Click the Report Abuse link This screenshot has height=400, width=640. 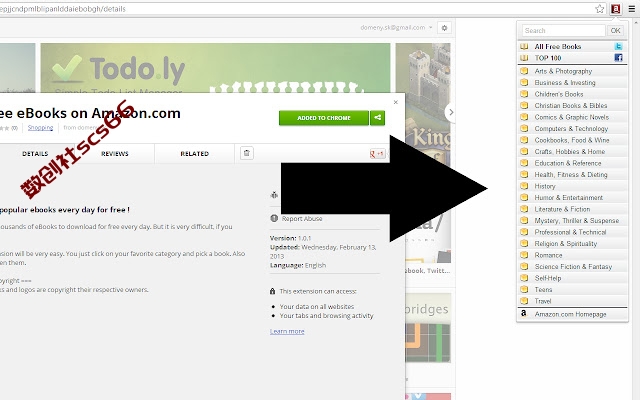pyautogui.click(x=302, y=218)
